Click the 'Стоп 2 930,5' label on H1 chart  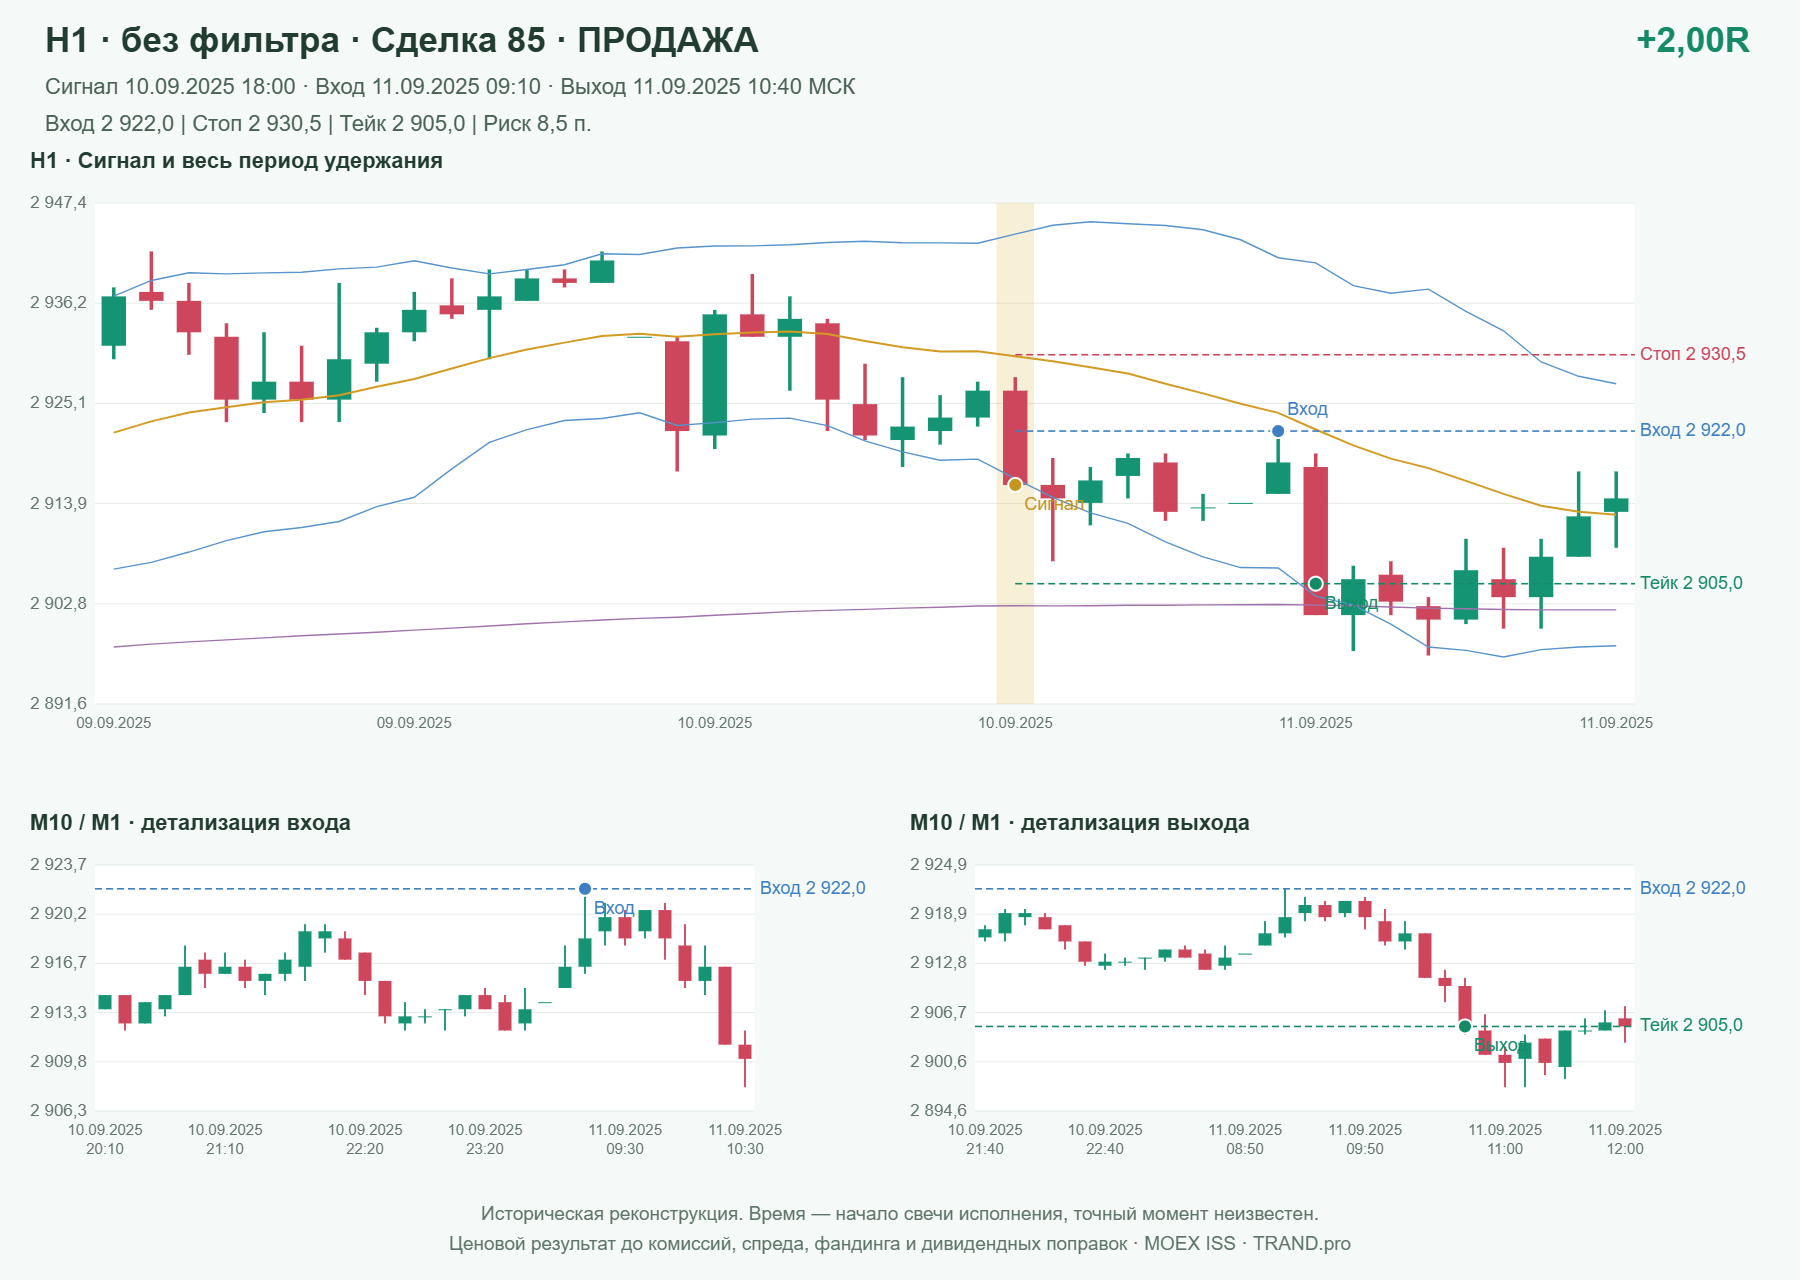tap(1692, 354)
